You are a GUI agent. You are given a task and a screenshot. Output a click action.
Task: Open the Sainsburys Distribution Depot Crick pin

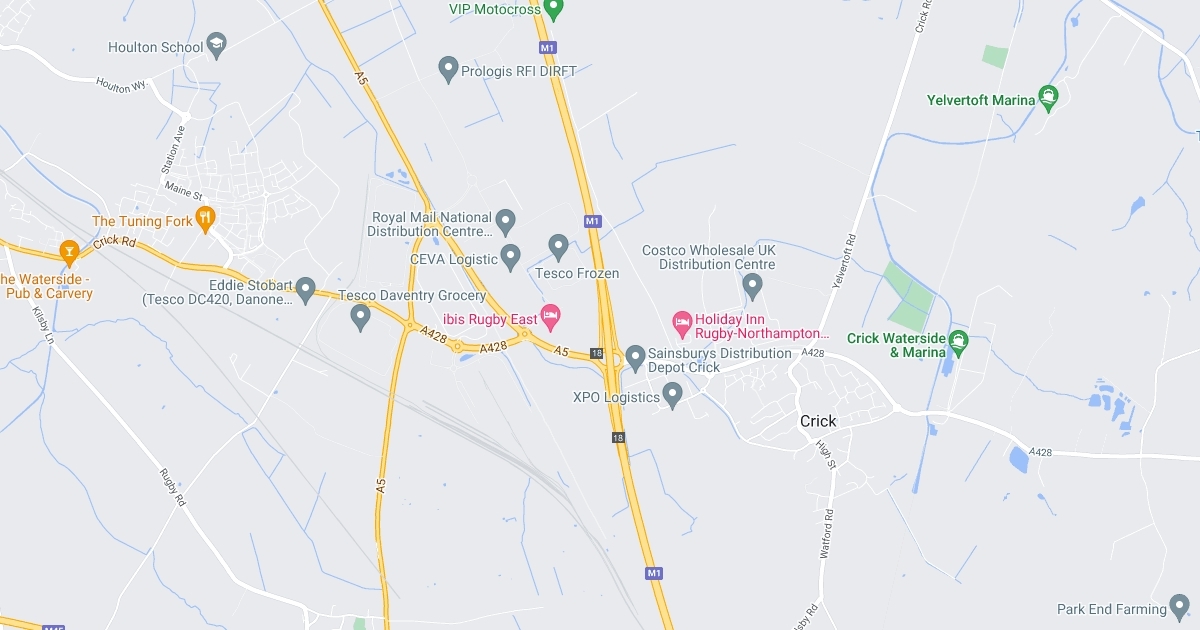click(x=635, y=357)
